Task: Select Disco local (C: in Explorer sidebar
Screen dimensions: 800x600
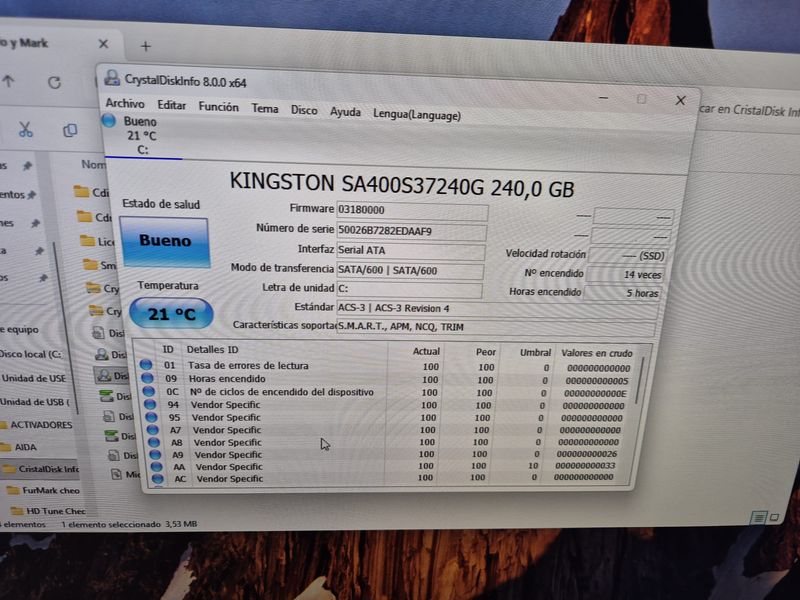Action: (31, 354)
